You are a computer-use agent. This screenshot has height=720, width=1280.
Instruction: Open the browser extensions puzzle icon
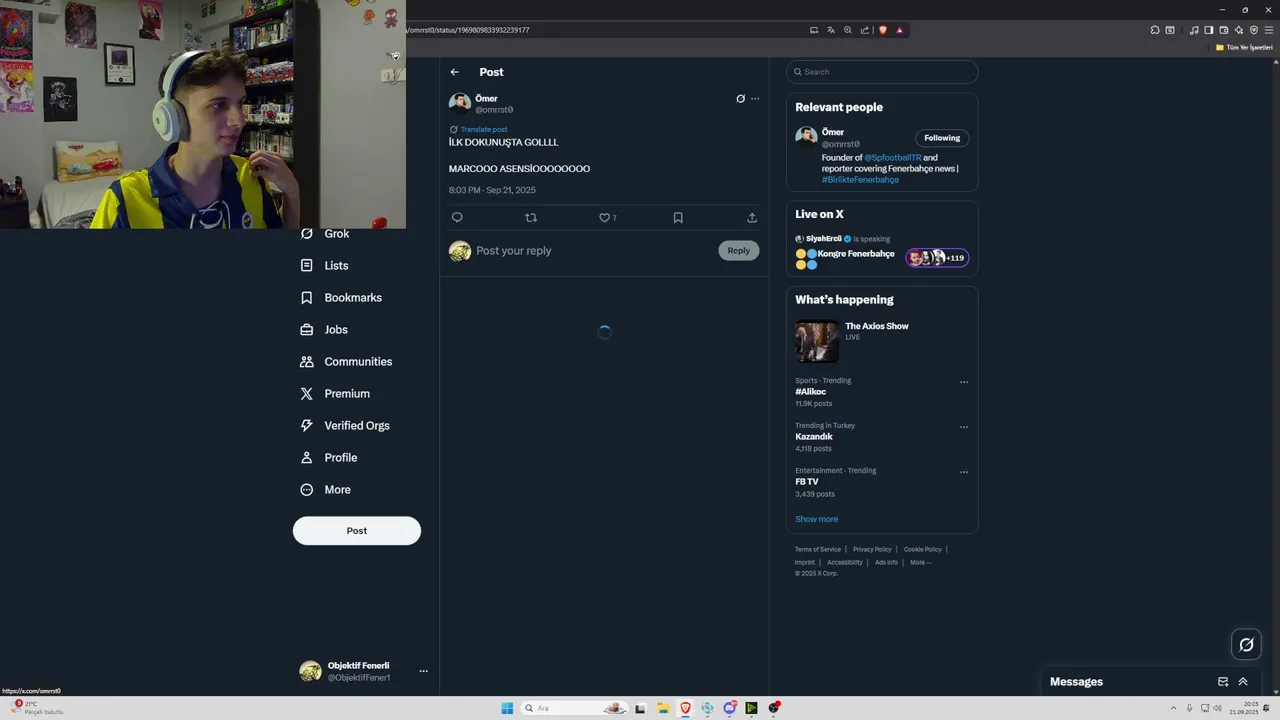pos(1155,30)
